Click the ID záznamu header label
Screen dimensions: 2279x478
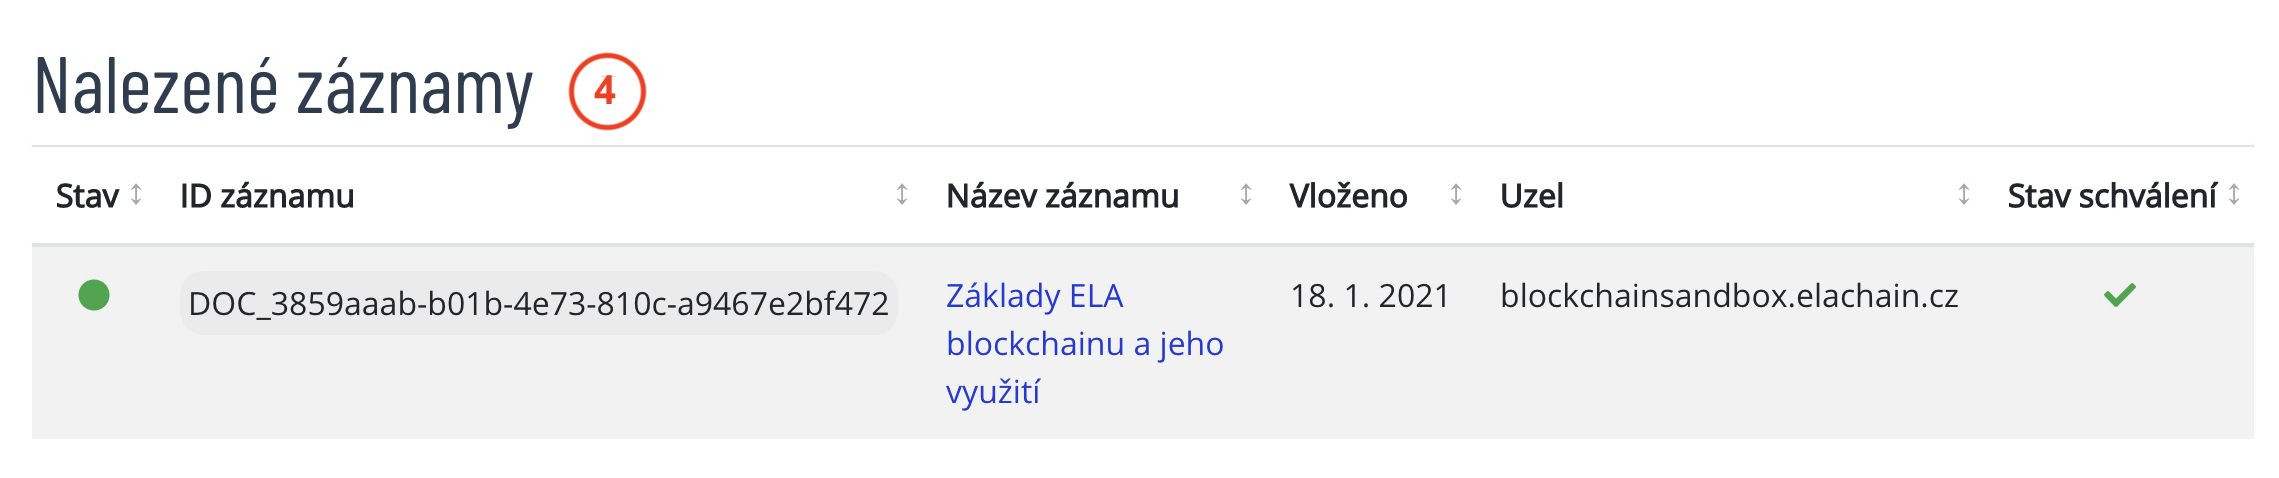[x=267, y=196]
